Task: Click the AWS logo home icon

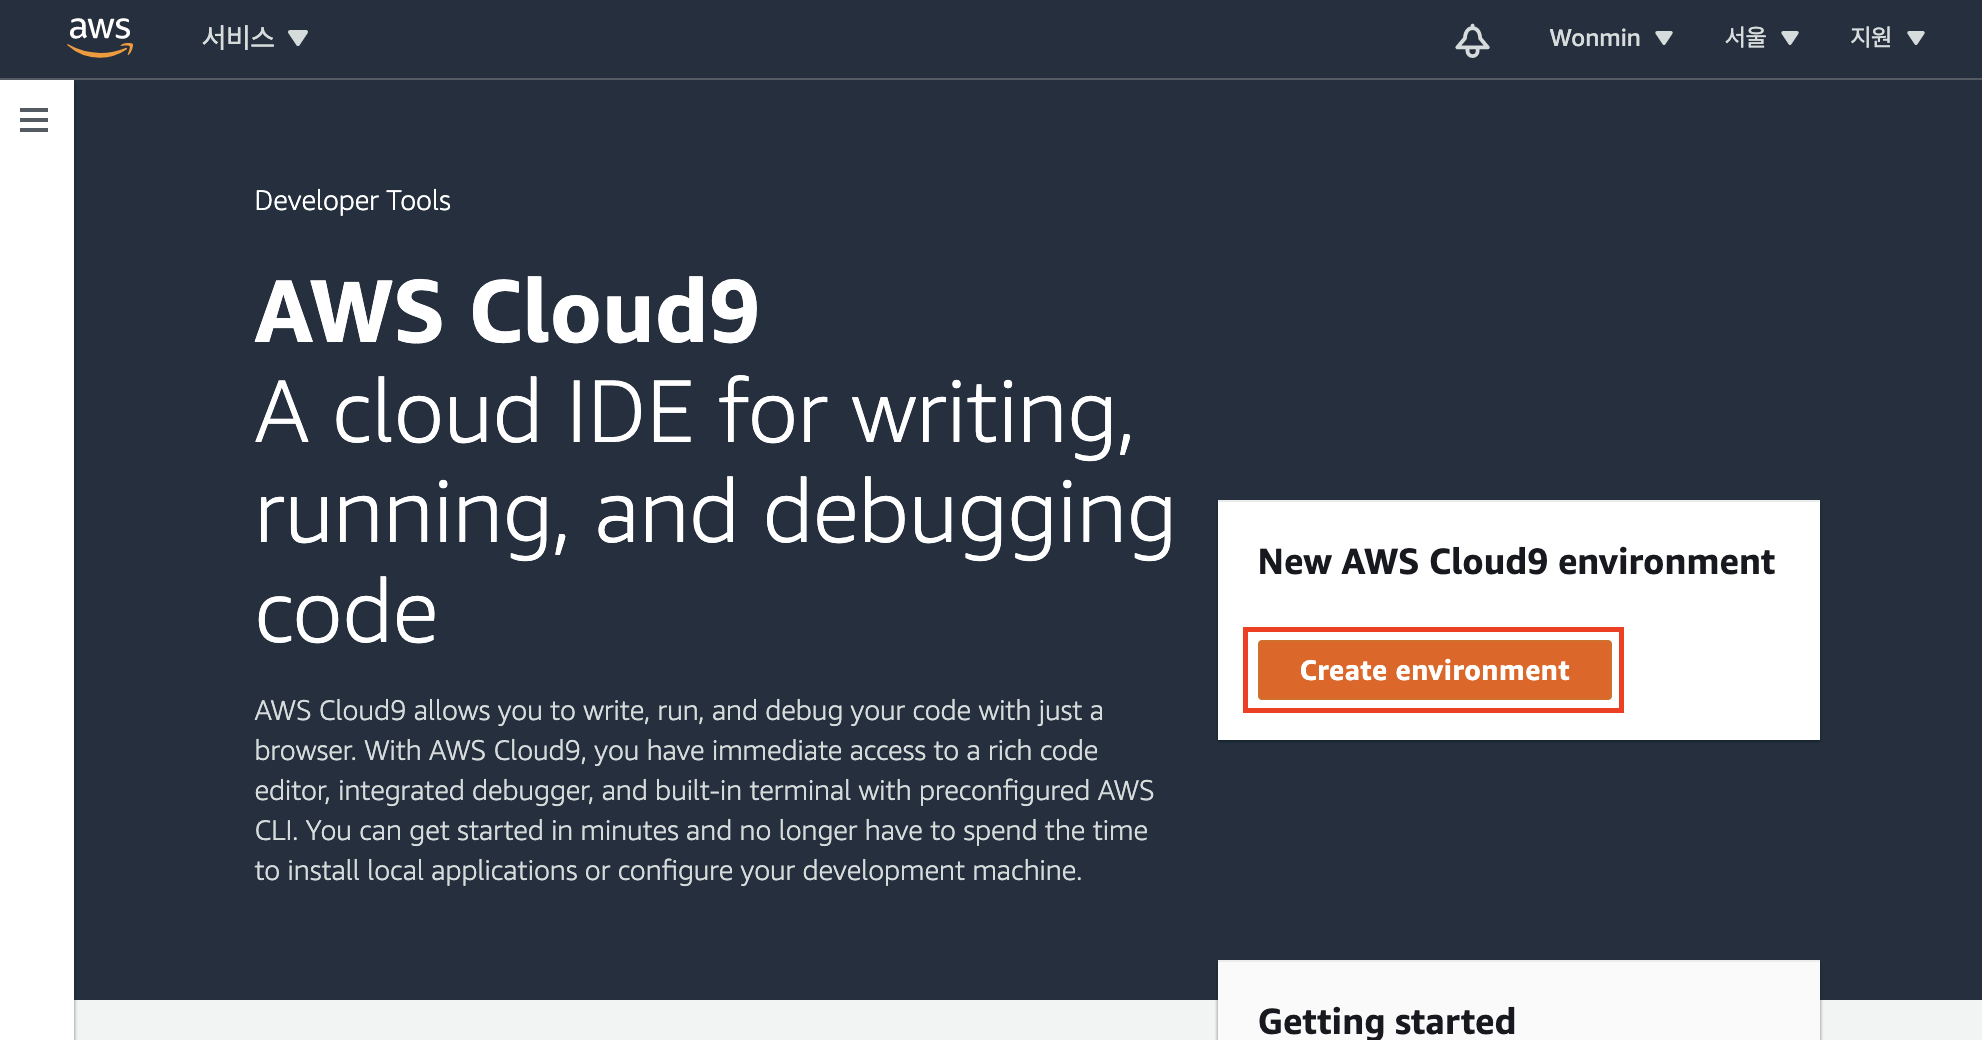Action: point(100,37)
